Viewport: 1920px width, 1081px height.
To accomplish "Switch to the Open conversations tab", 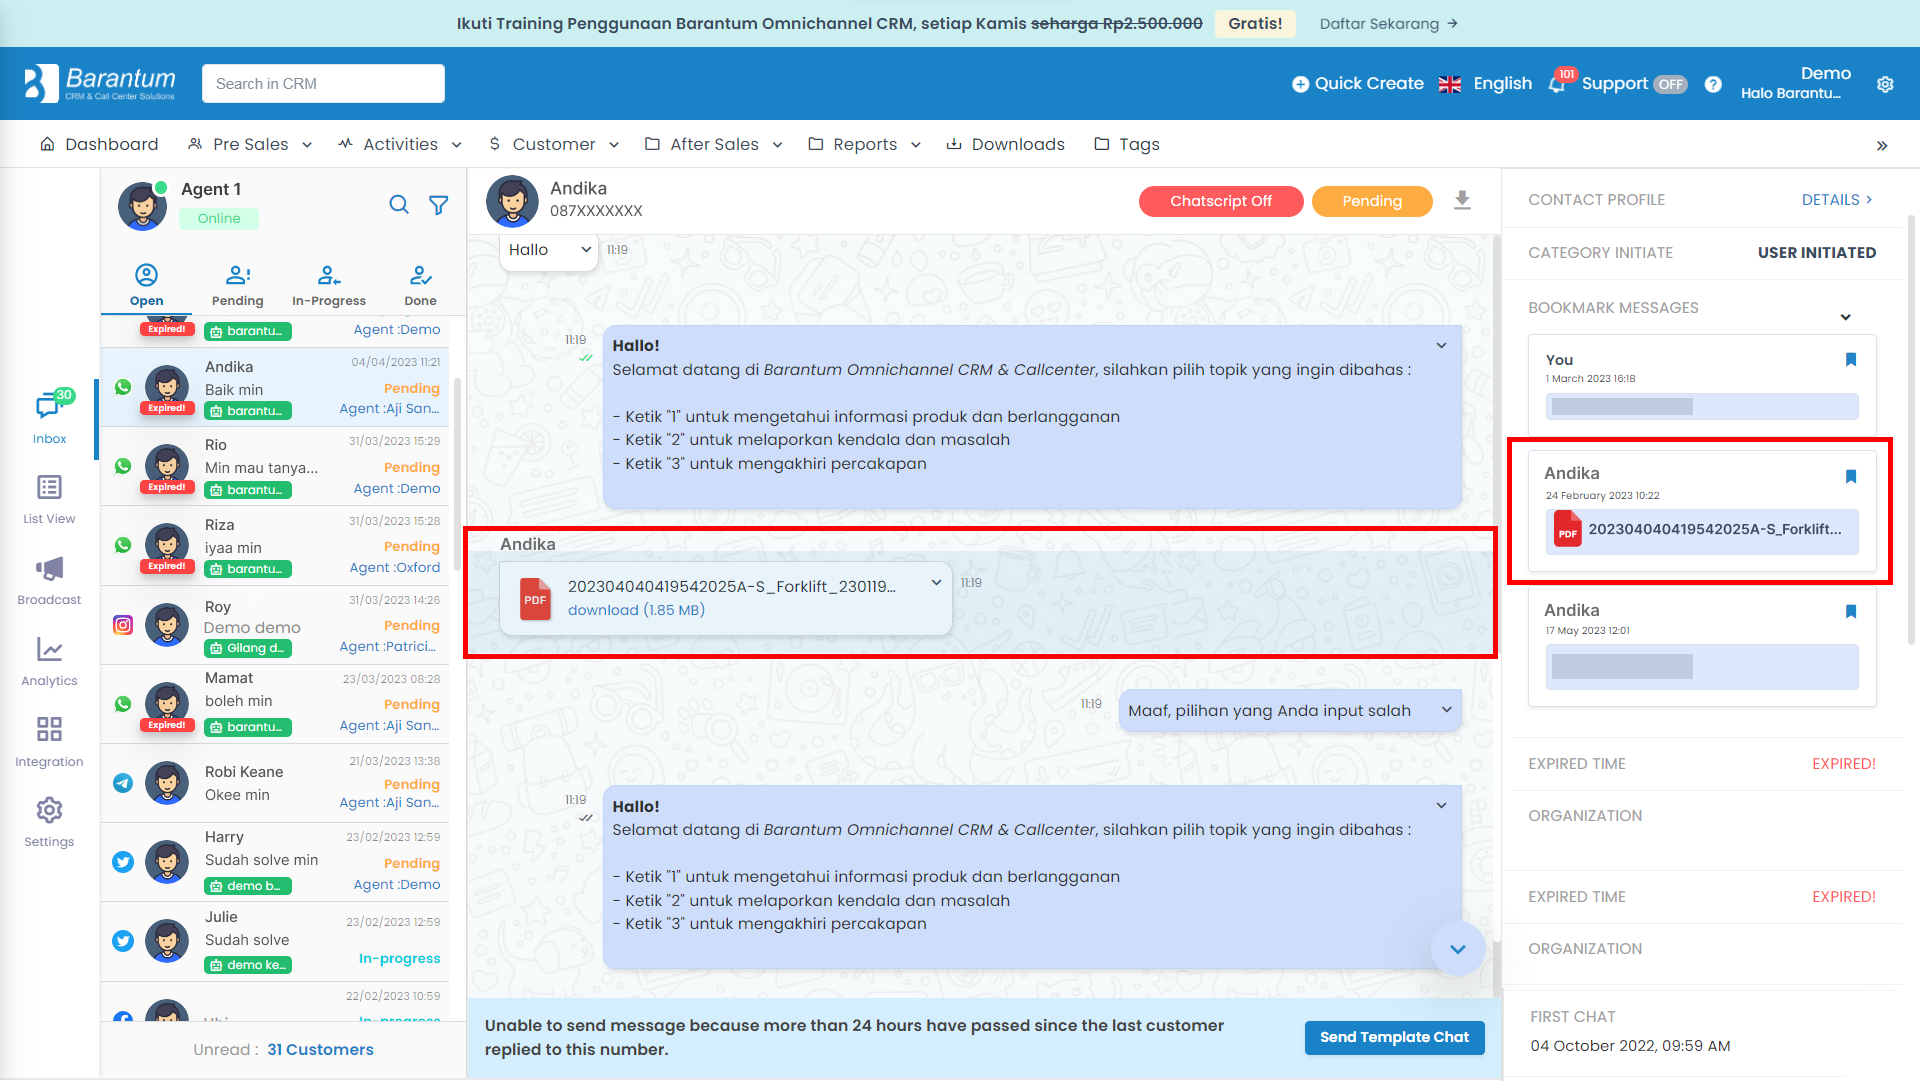I will [146, 285].
